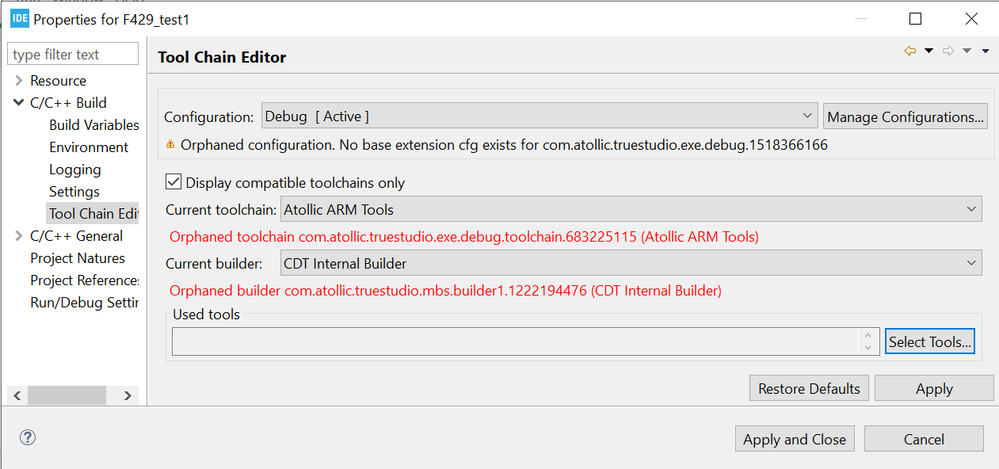This screenshot has width=999, height=469.
Task: Click the left scroll arrow in sidebar
Action: [17, 395]
